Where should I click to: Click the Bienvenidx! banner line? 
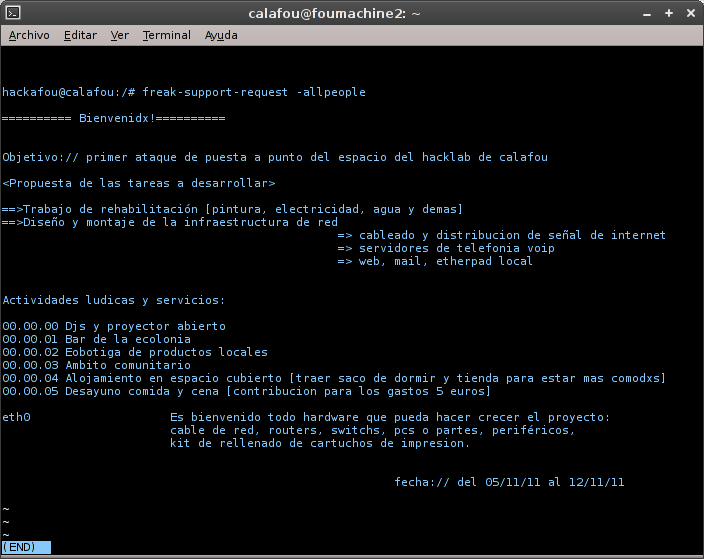114,118
